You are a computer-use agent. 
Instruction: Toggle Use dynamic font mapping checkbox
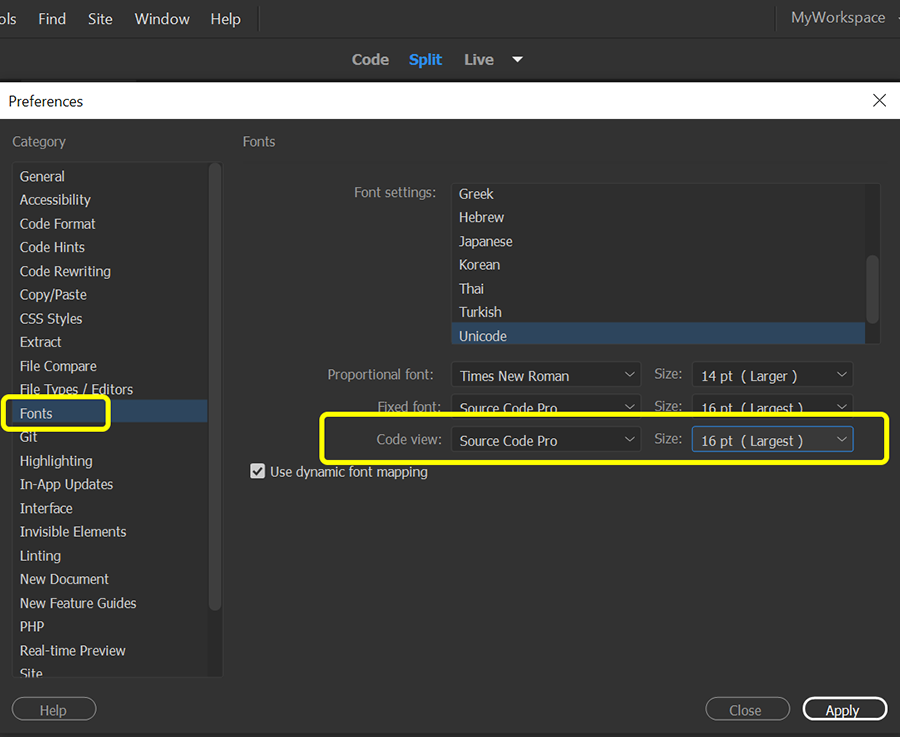[258, 471]
